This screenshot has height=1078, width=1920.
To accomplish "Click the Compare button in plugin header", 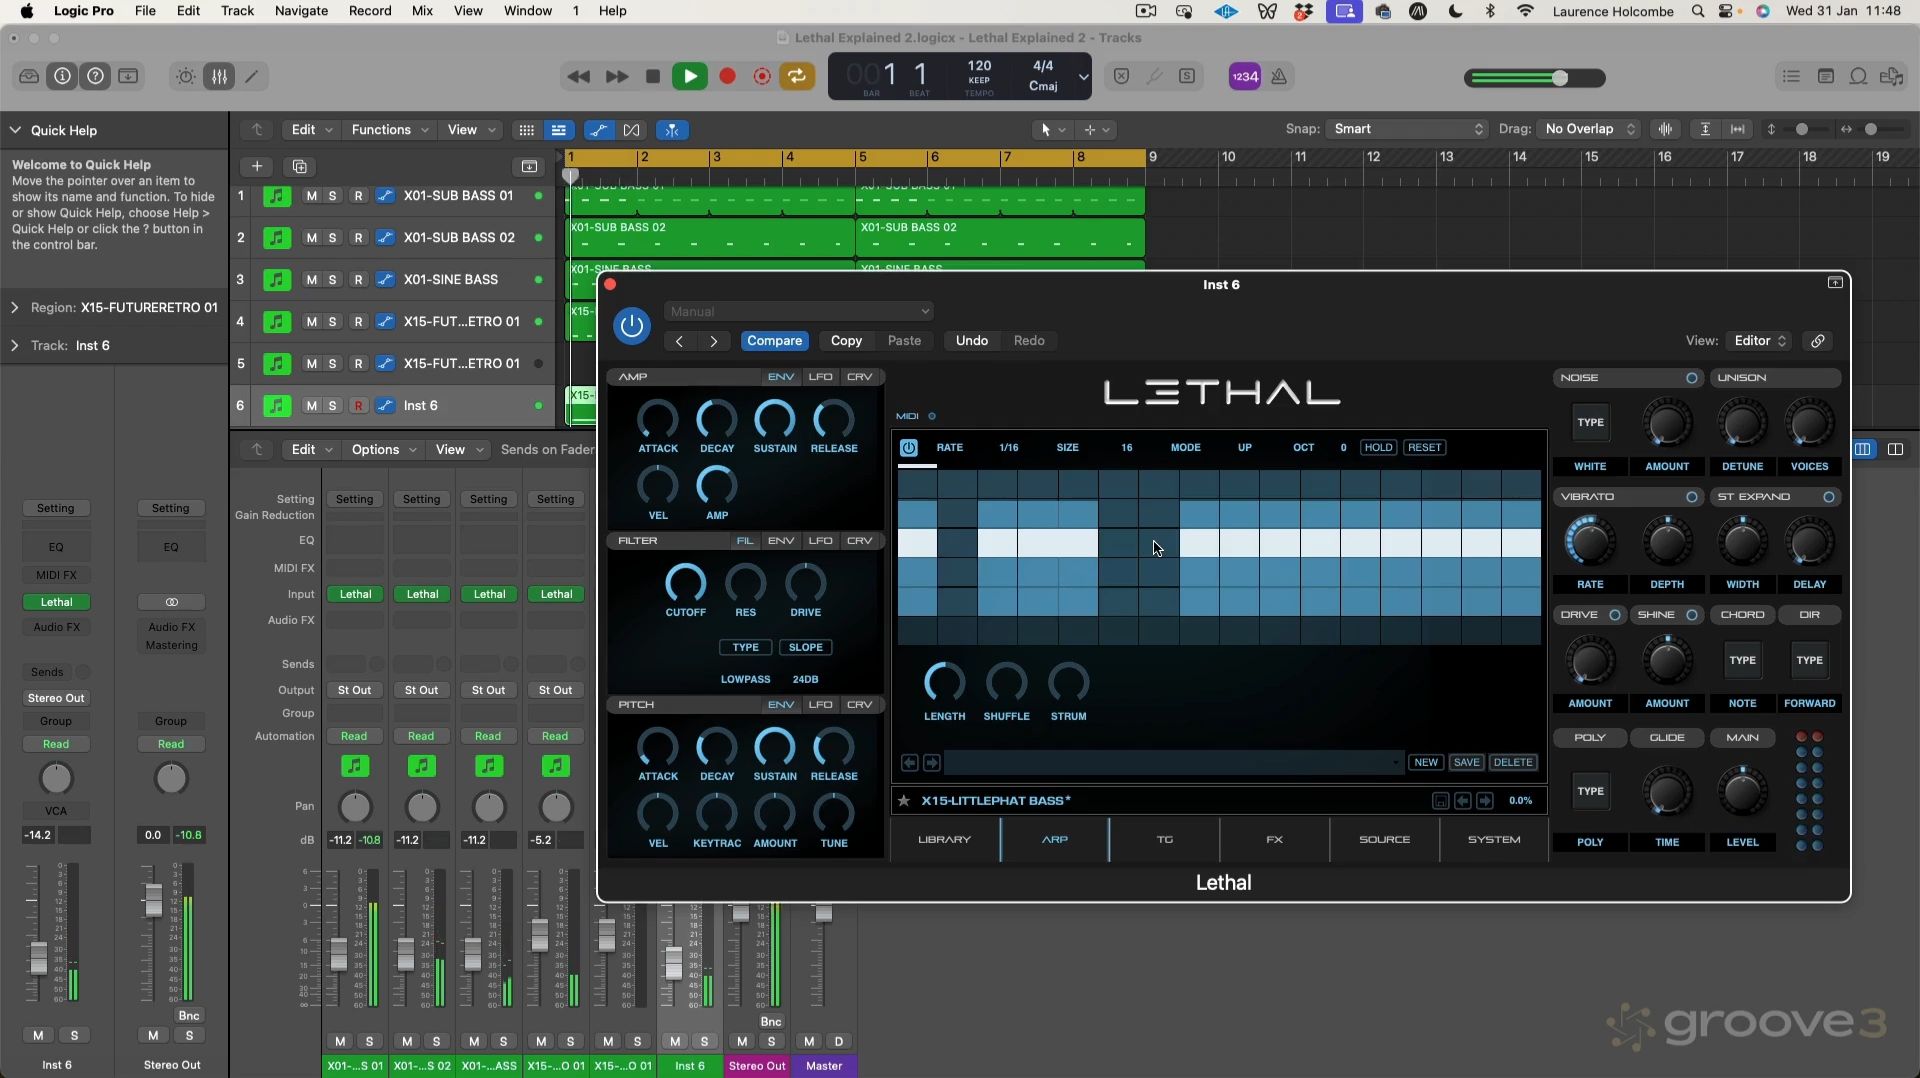I will click(x=774, y=341).
